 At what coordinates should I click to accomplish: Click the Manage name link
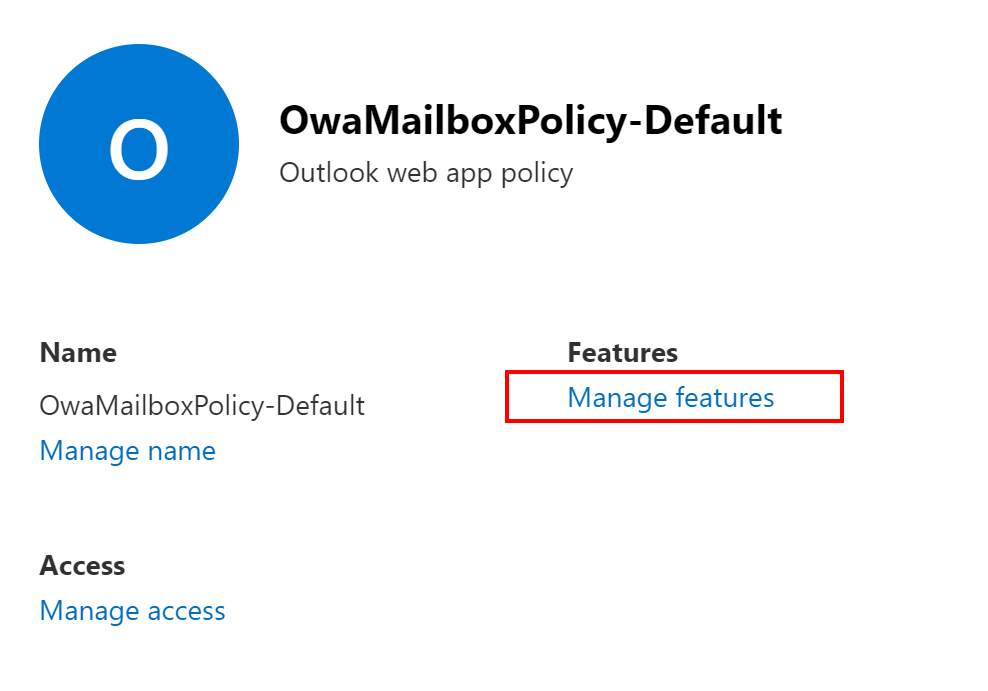click(127, 451)
